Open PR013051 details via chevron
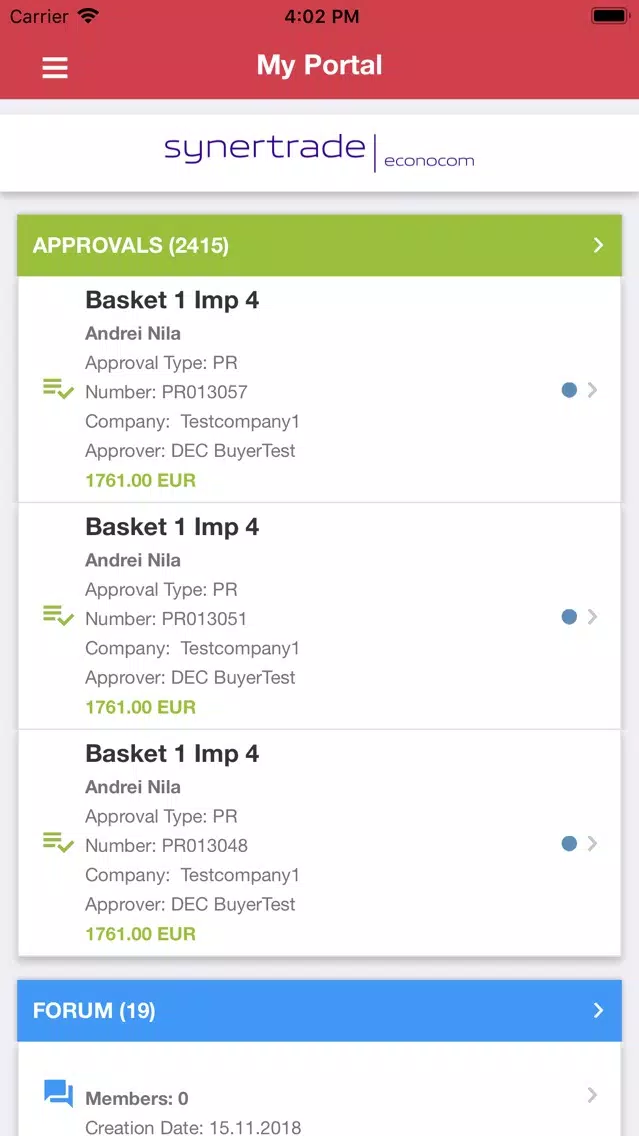639x1136 pixels. 593,617
